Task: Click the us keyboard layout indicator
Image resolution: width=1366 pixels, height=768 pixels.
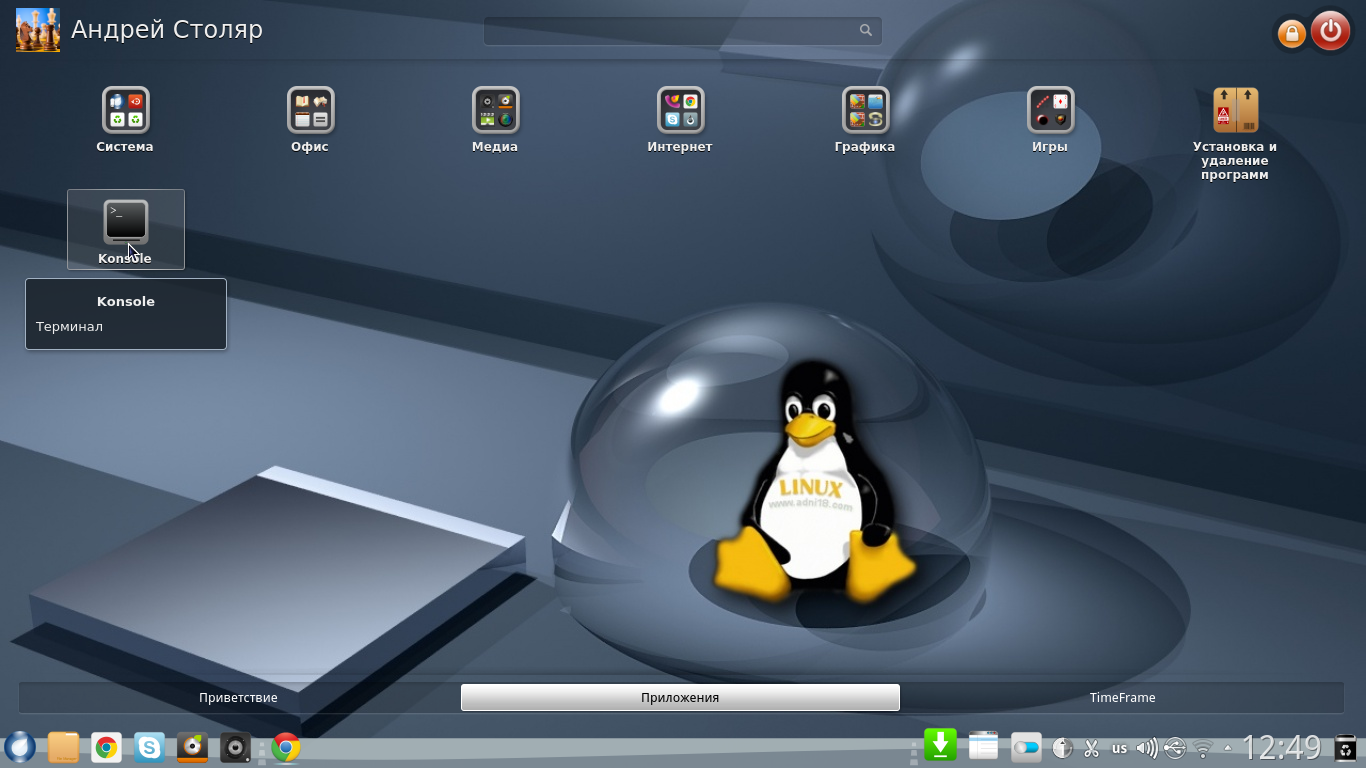Action: pos(1119,748)
